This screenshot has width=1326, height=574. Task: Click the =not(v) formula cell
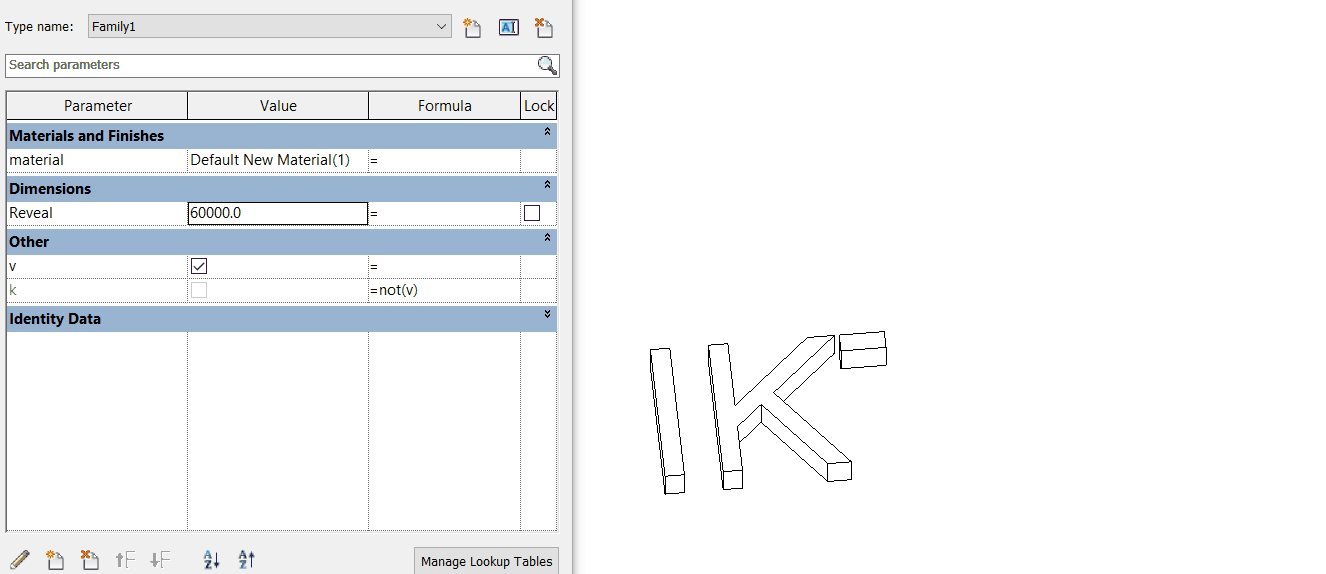click(x=444, y=290)
